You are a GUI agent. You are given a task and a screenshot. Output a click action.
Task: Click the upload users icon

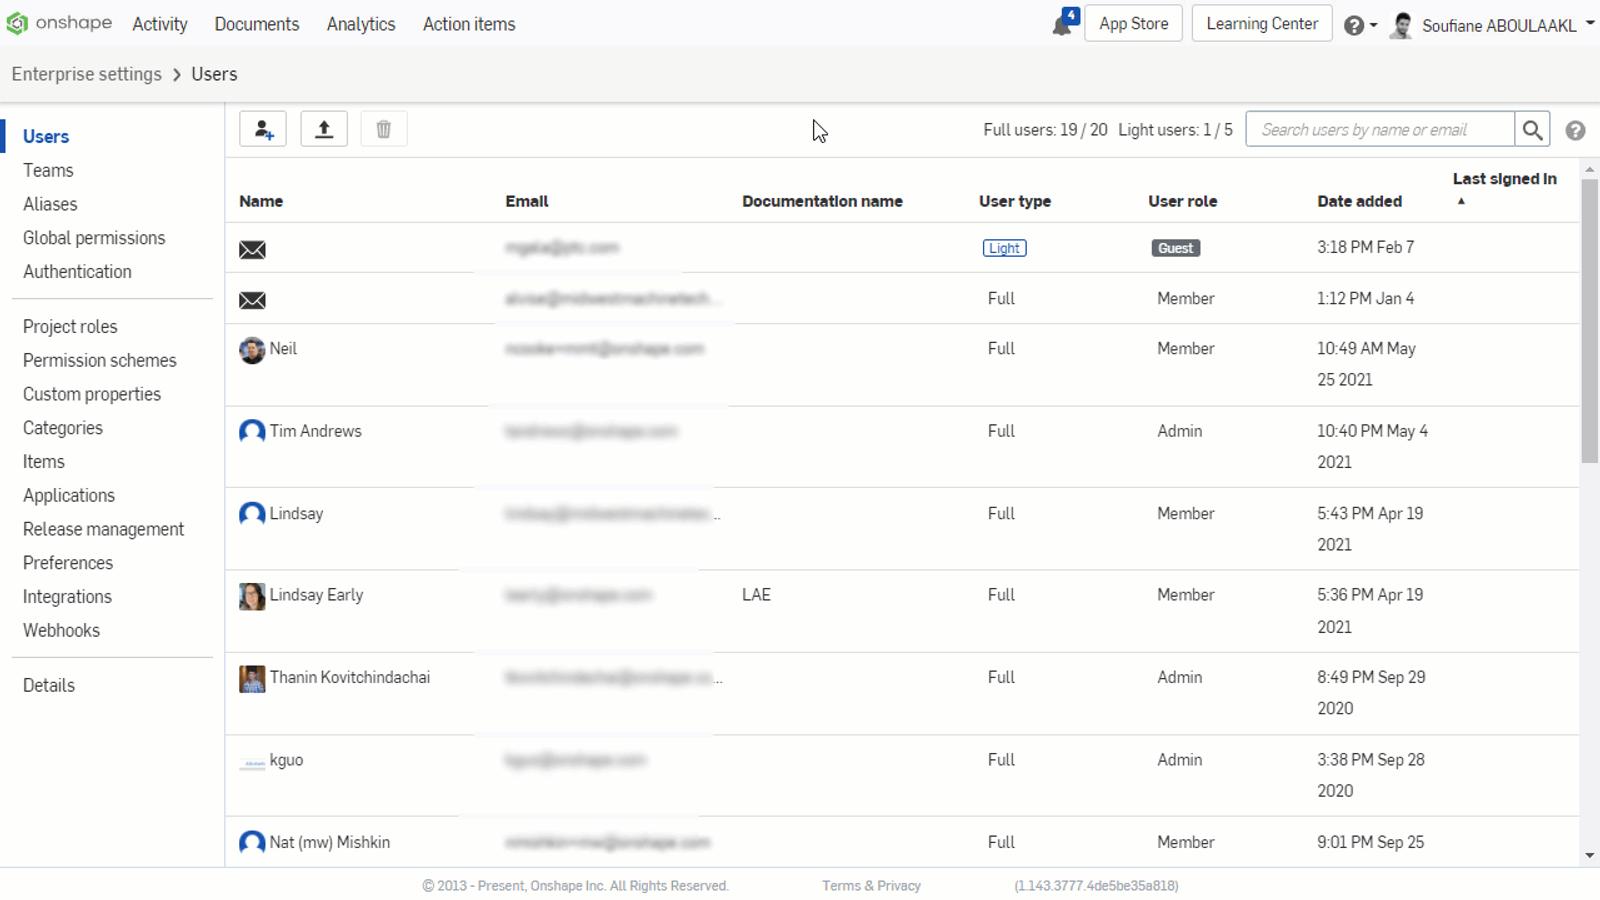tap(324, 129)
